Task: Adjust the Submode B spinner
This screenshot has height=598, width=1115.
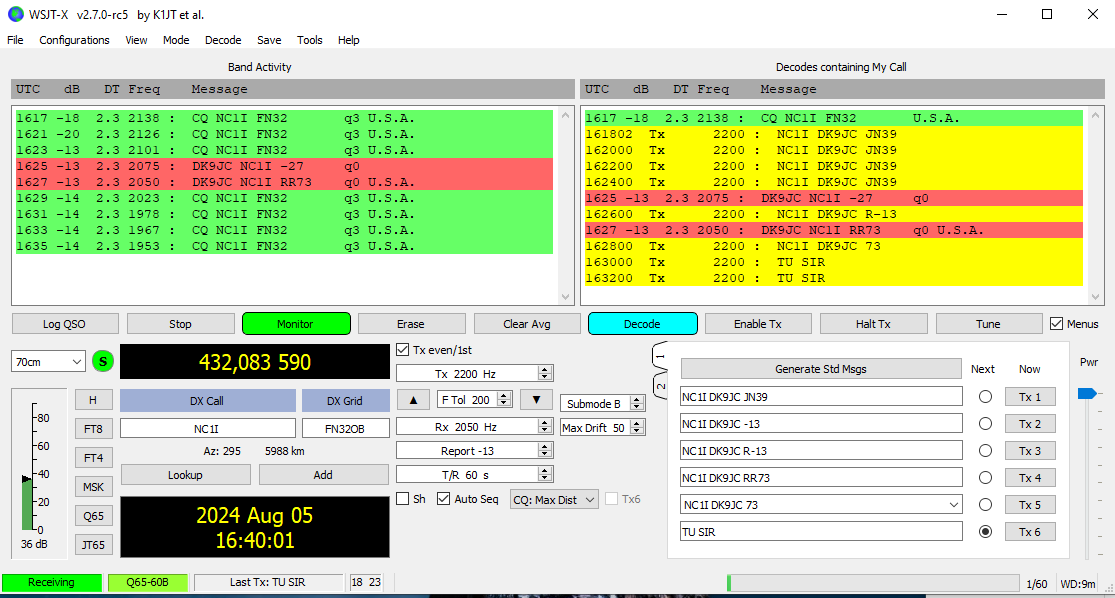Action: [x=637, y=404]
